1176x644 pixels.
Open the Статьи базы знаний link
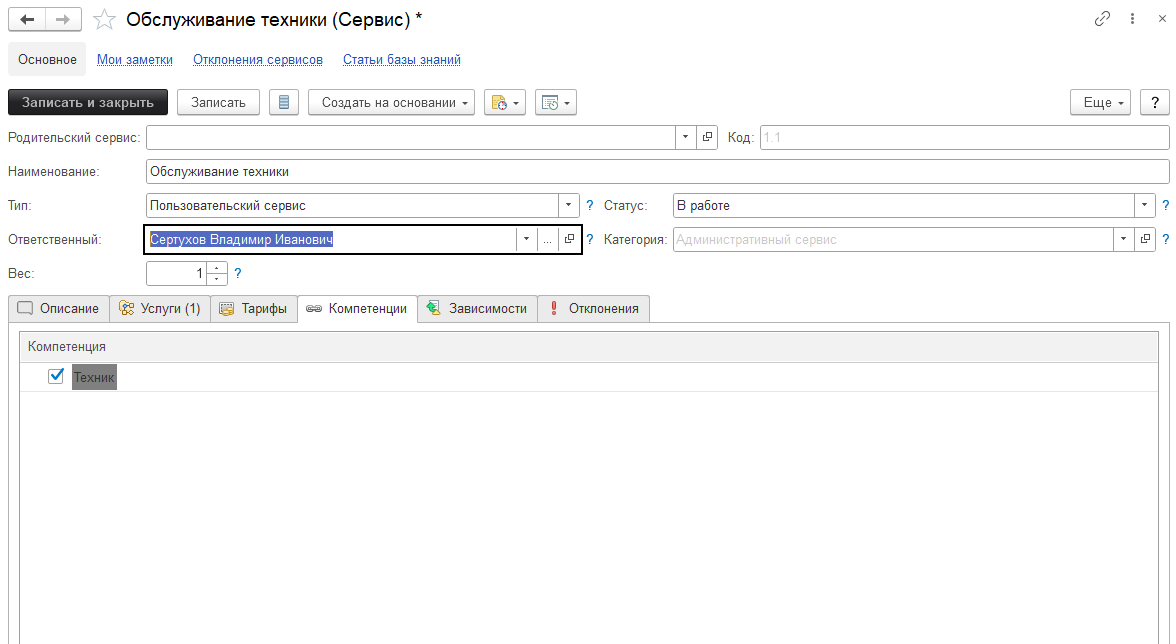(x=401, y=60)
